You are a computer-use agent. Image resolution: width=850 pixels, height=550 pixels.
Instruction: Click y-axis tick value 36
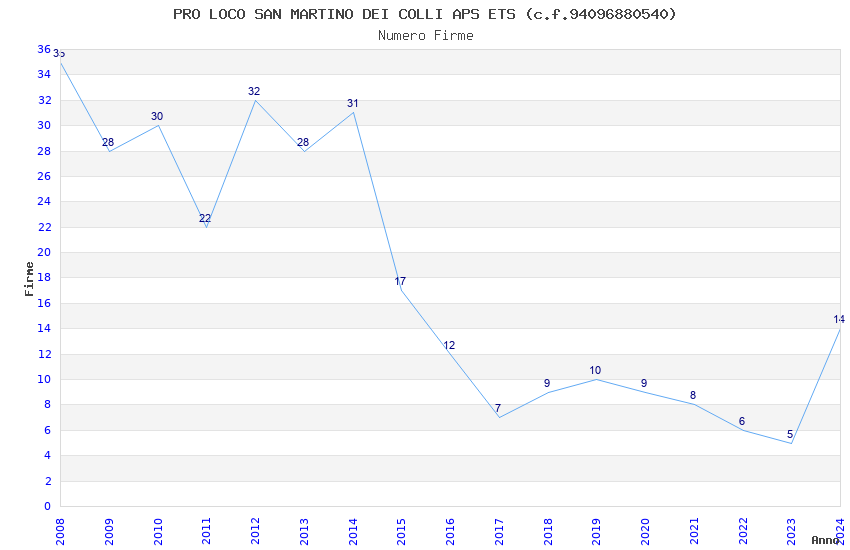pyautogui.click(x=44, y=49)
